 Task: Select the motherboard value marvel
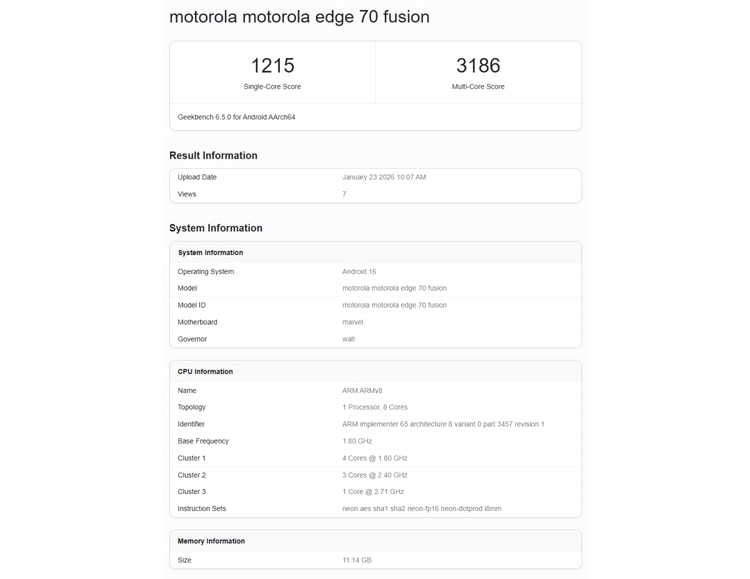tap(353, 322)
